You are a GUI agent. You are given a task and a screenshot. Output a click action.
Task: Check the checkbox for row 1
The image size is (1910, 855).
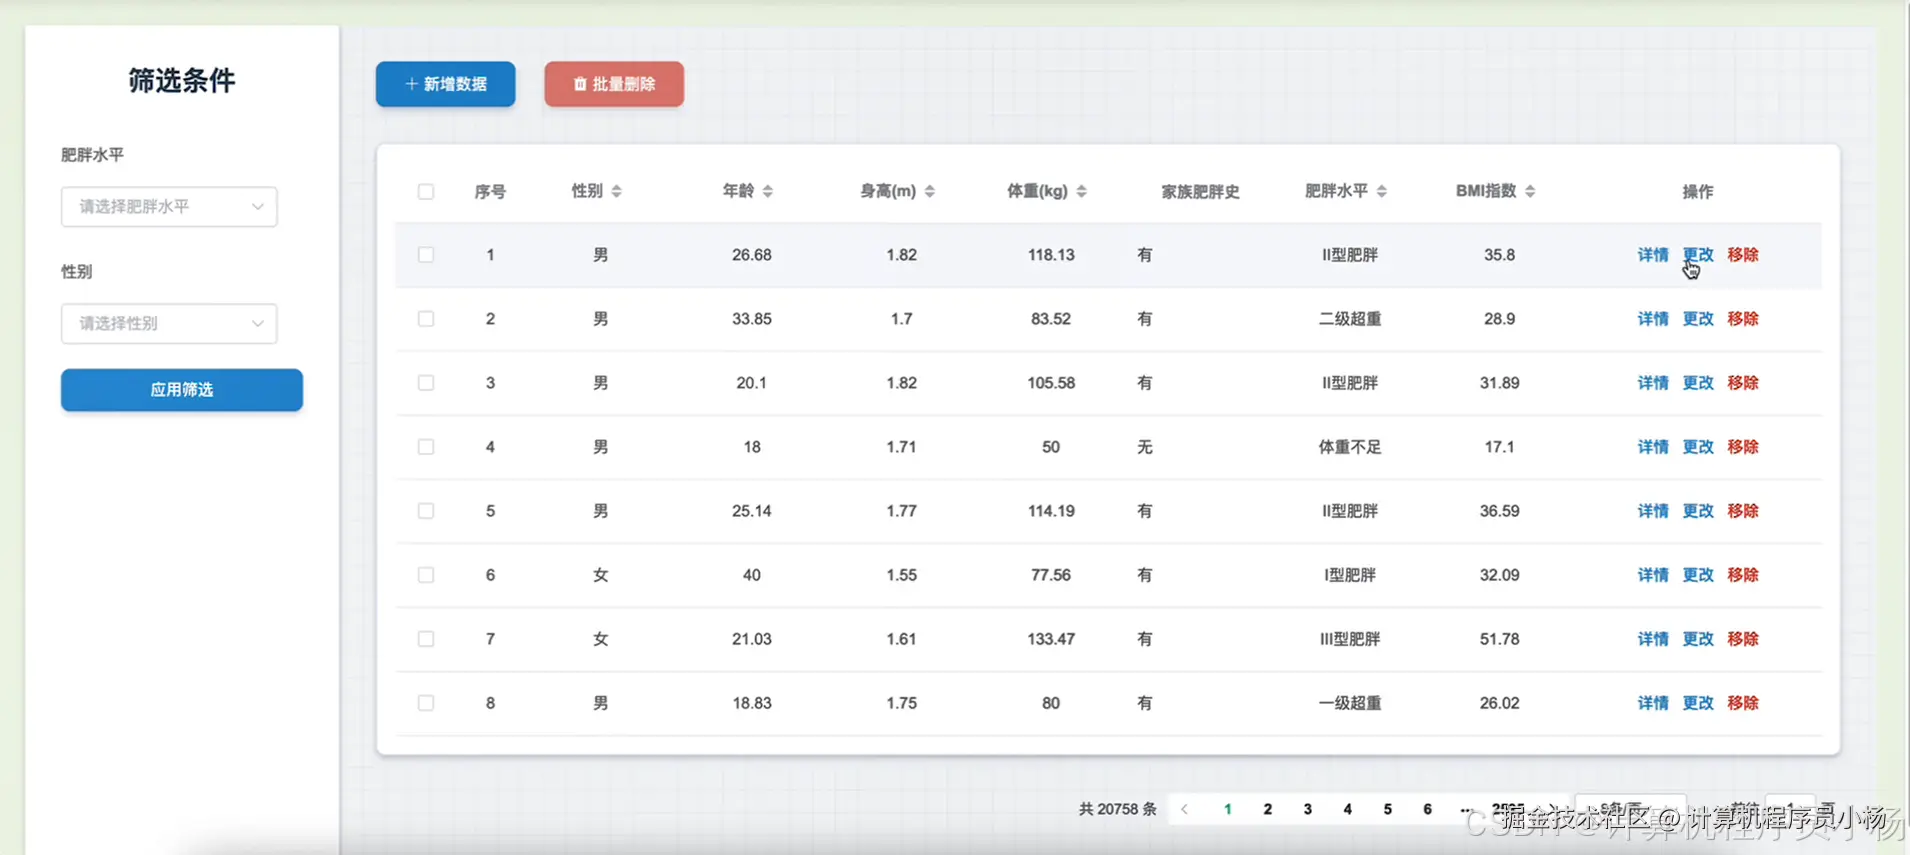click(x=426, y=255)
